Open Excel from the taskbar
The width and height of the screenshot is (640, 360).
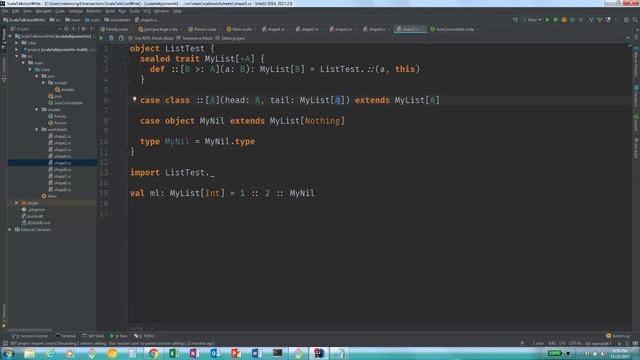[x=174, y=353]
